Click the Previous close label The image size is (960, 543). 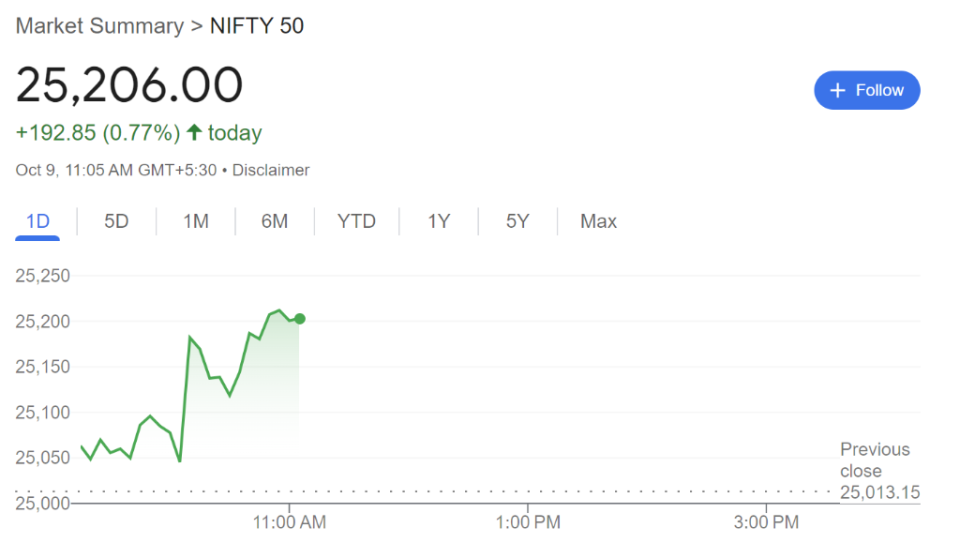[875, 460]
